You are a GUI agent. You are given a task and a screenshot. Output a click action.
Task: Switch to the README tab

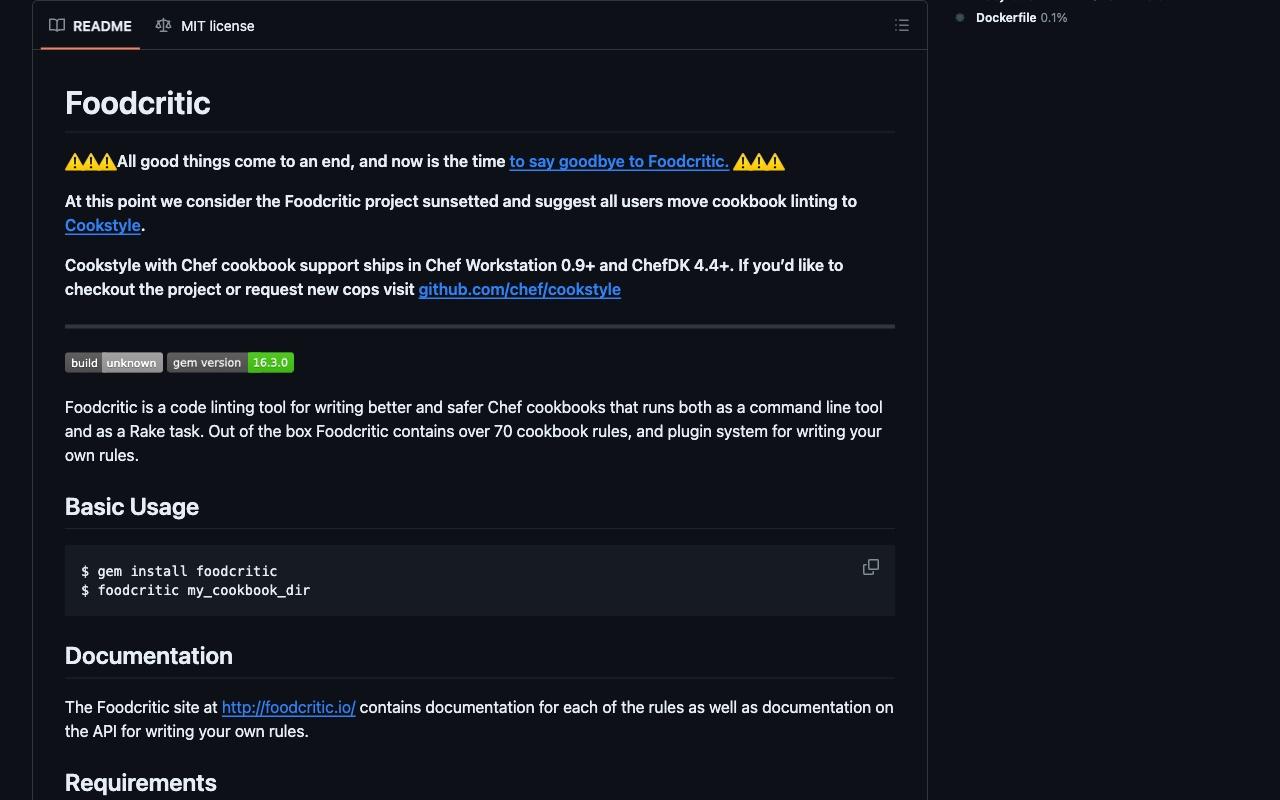(x=90, y=26)
